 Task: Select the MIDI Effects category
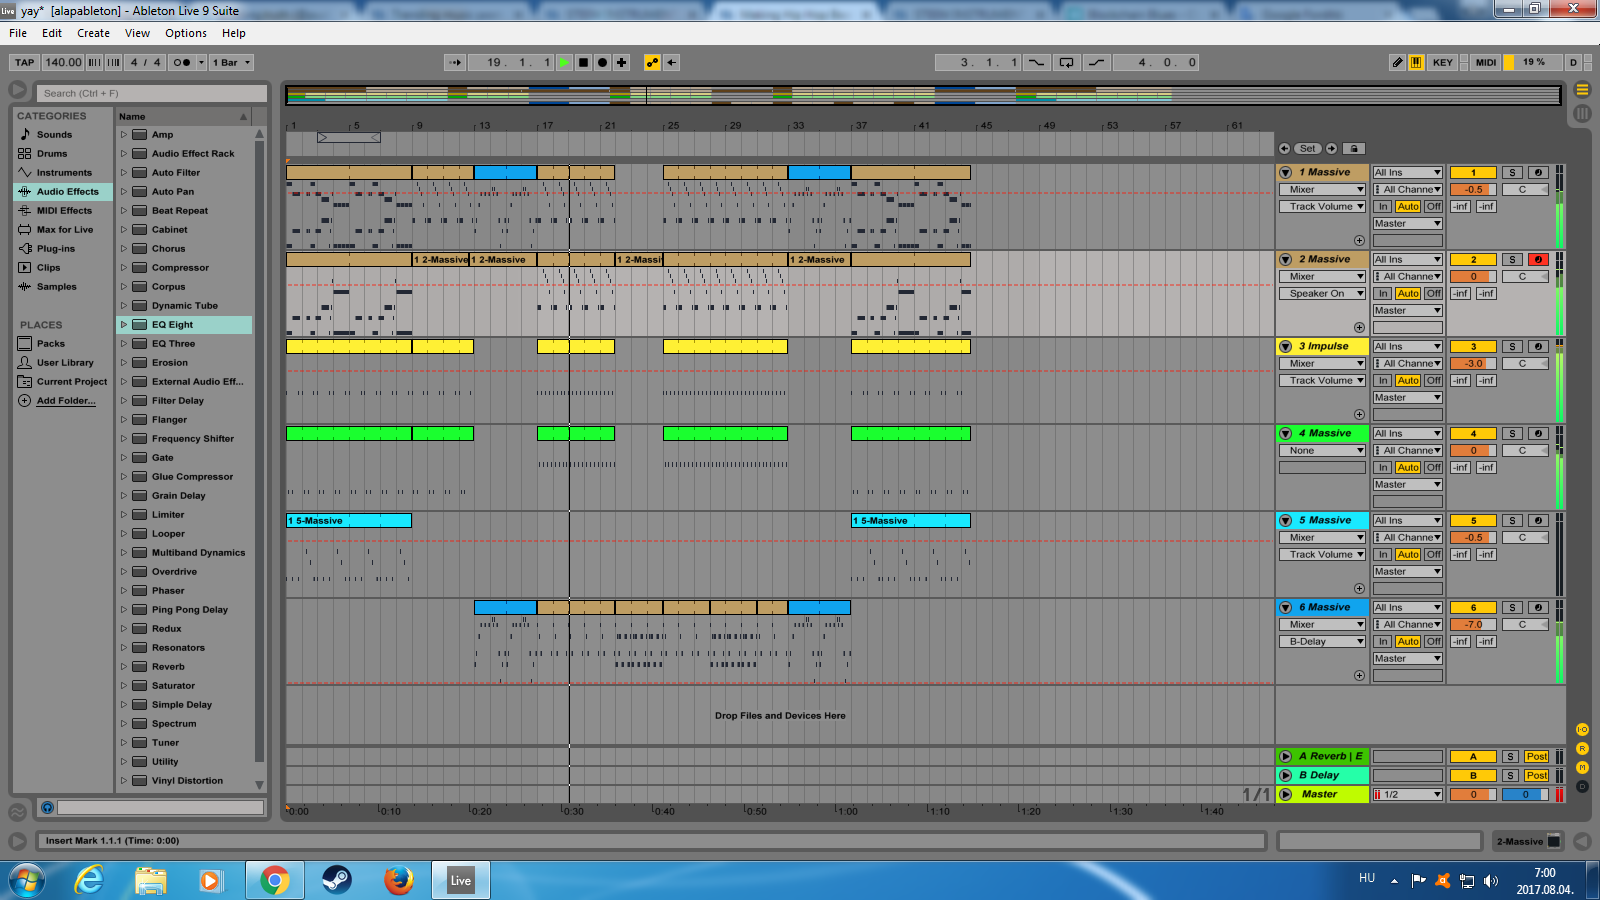click(64, 211)
